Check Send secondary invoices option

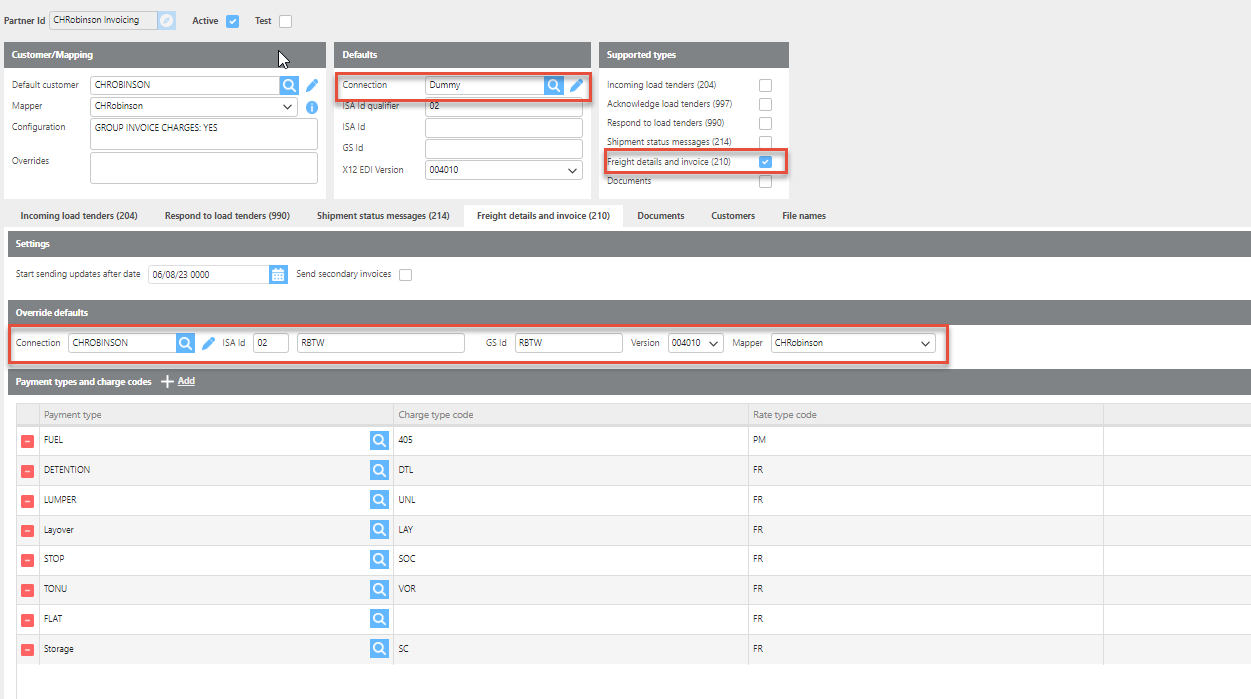(405, 275)
